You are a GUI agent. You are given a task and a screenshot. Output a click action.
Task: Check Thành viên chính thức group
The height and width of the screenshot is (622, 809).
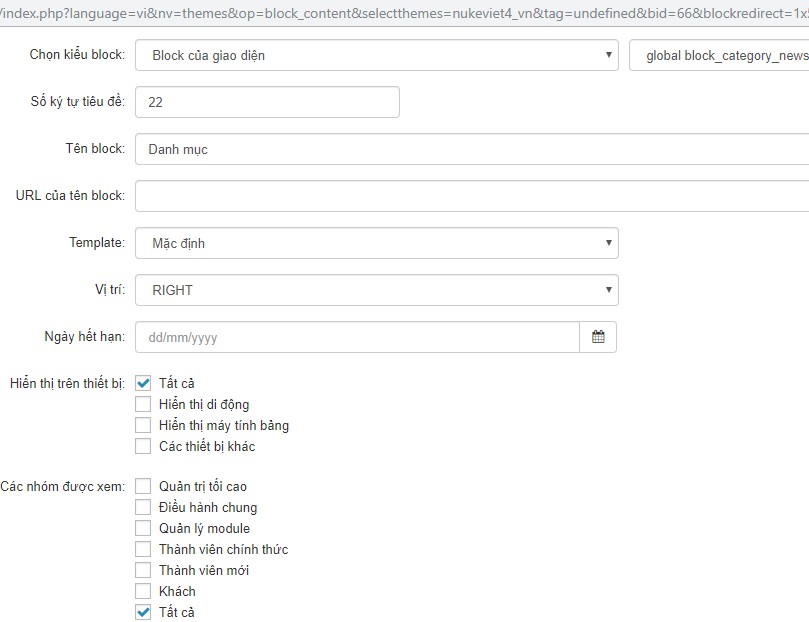(x=143, y=549)
